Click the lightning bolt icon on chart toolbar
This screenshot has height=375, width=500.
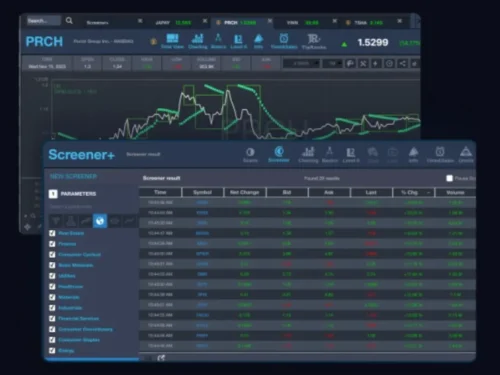click(x=376, y=63)
